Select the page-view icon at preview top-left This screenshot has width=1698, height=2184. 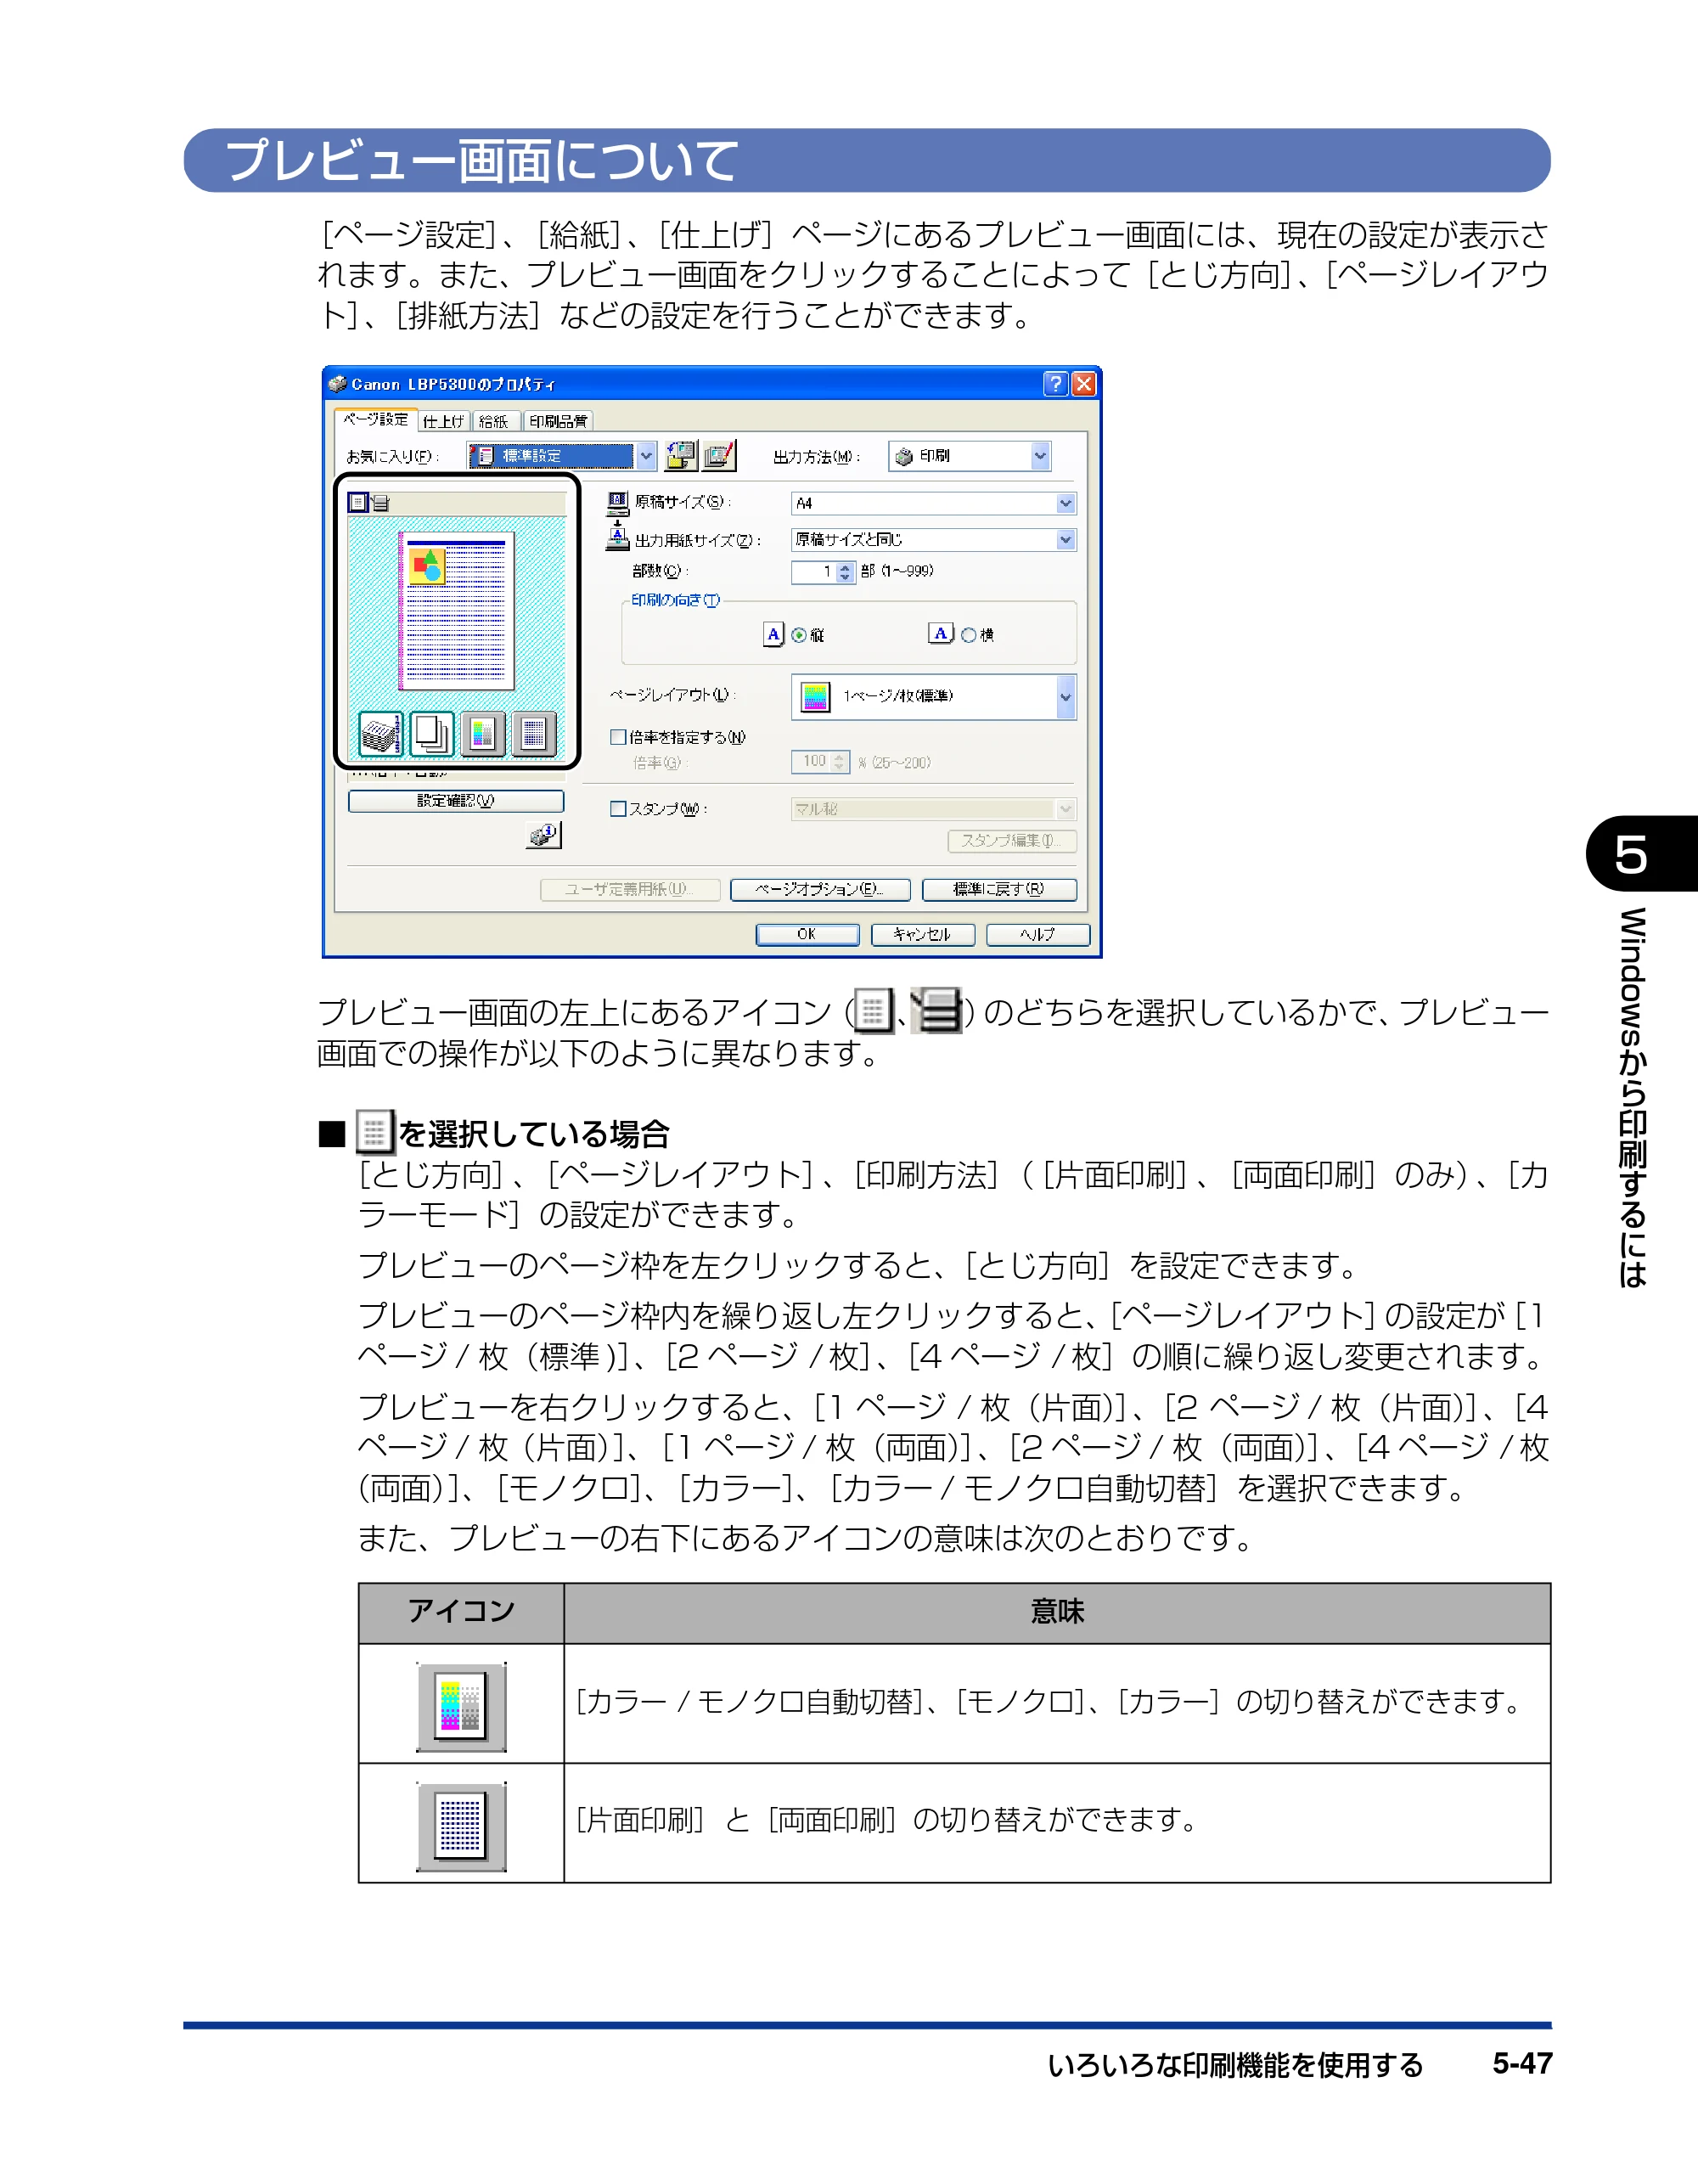[358, 502]
